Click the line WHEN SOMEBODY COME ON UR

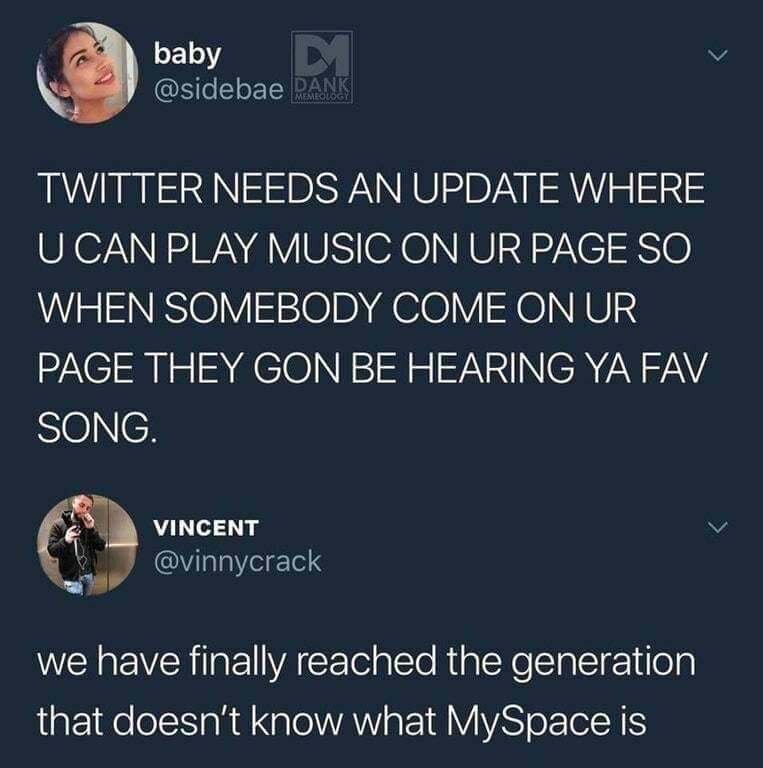click(336, 308)
